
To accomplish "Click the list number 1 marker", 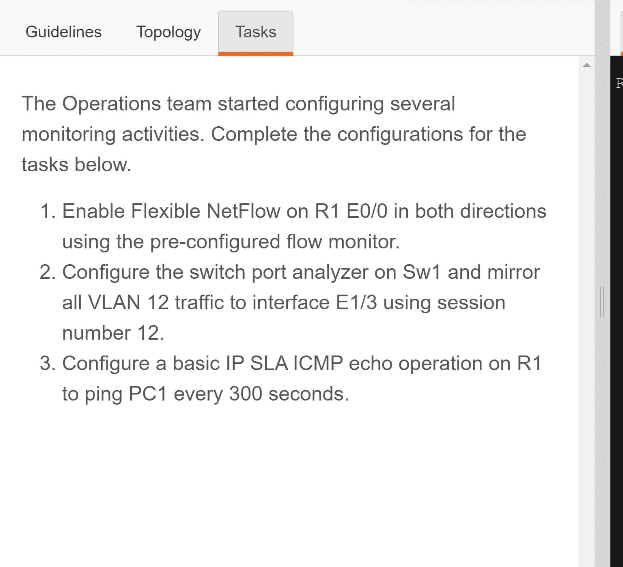I will (x=47, y=211).
